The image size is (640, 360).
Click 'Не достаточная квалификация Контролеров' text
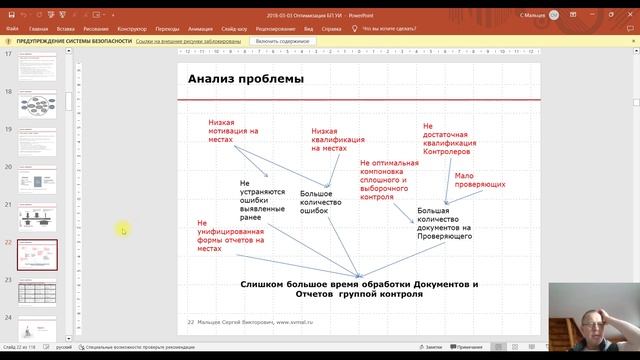(449, 139)
